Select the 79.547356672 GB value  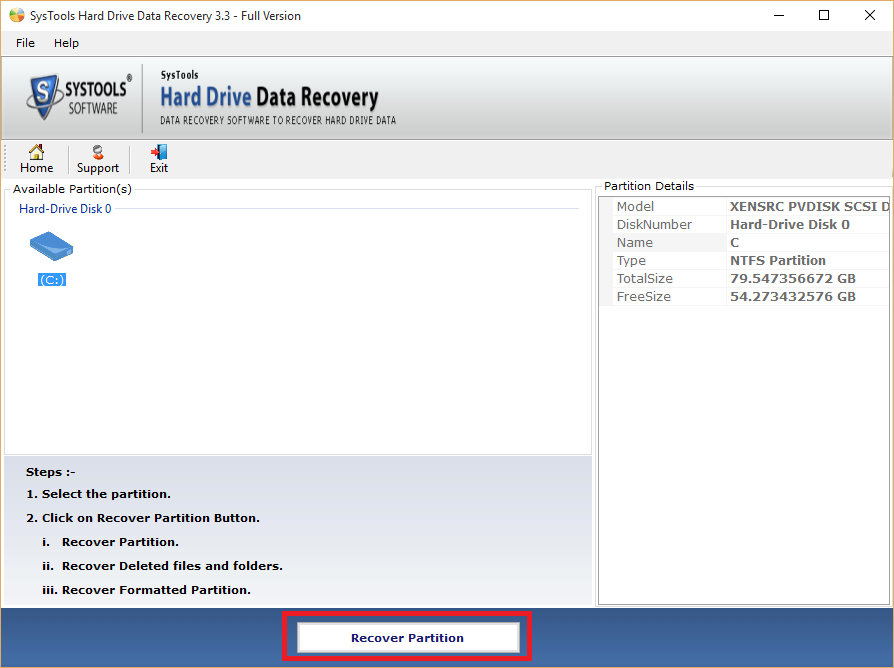(793, 278)
